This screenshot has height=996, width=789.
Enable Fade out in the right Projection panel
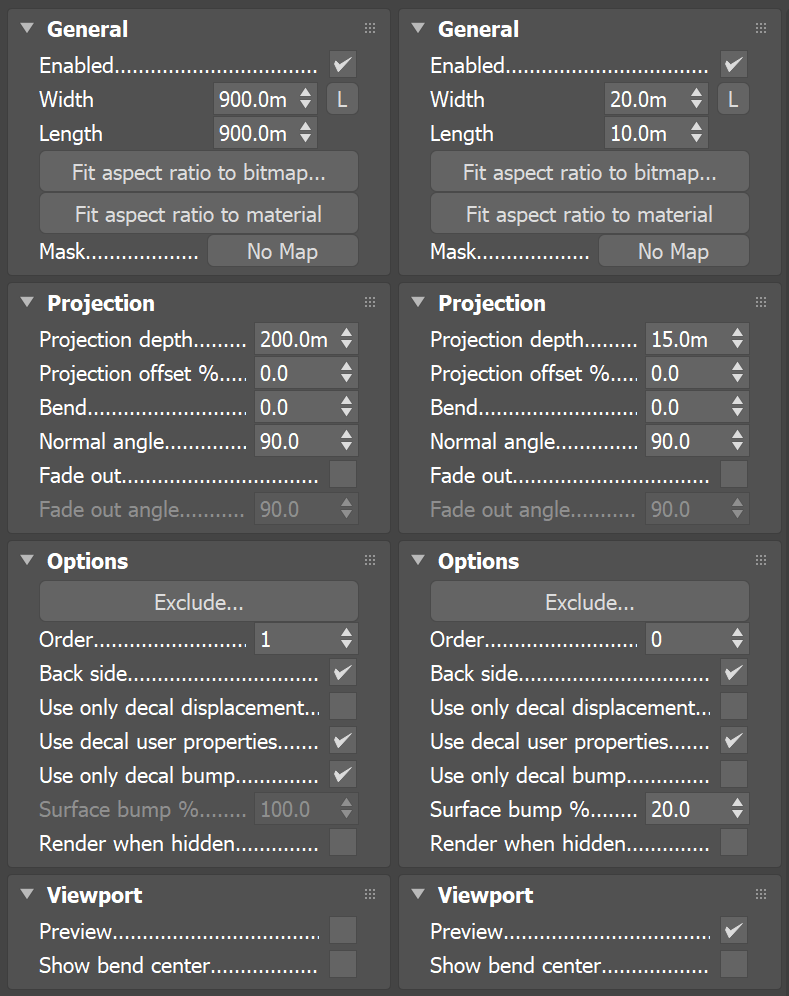[x=734, y=474]
